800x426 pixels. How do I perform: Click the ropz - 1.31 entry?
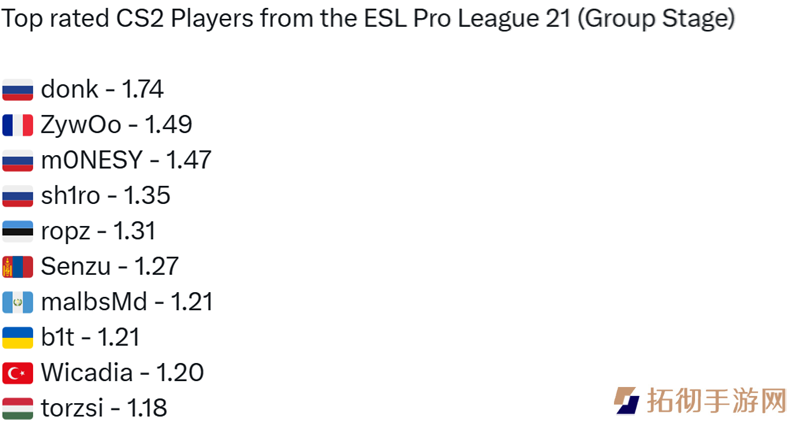[x=98, y=232]
